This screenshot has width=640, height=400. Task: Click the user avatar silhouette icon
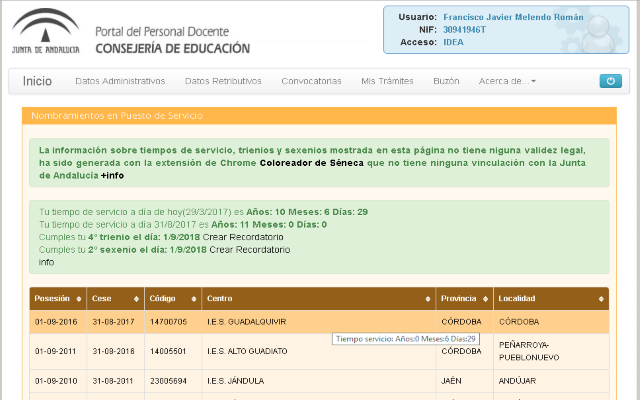click(x=597, y=34)
